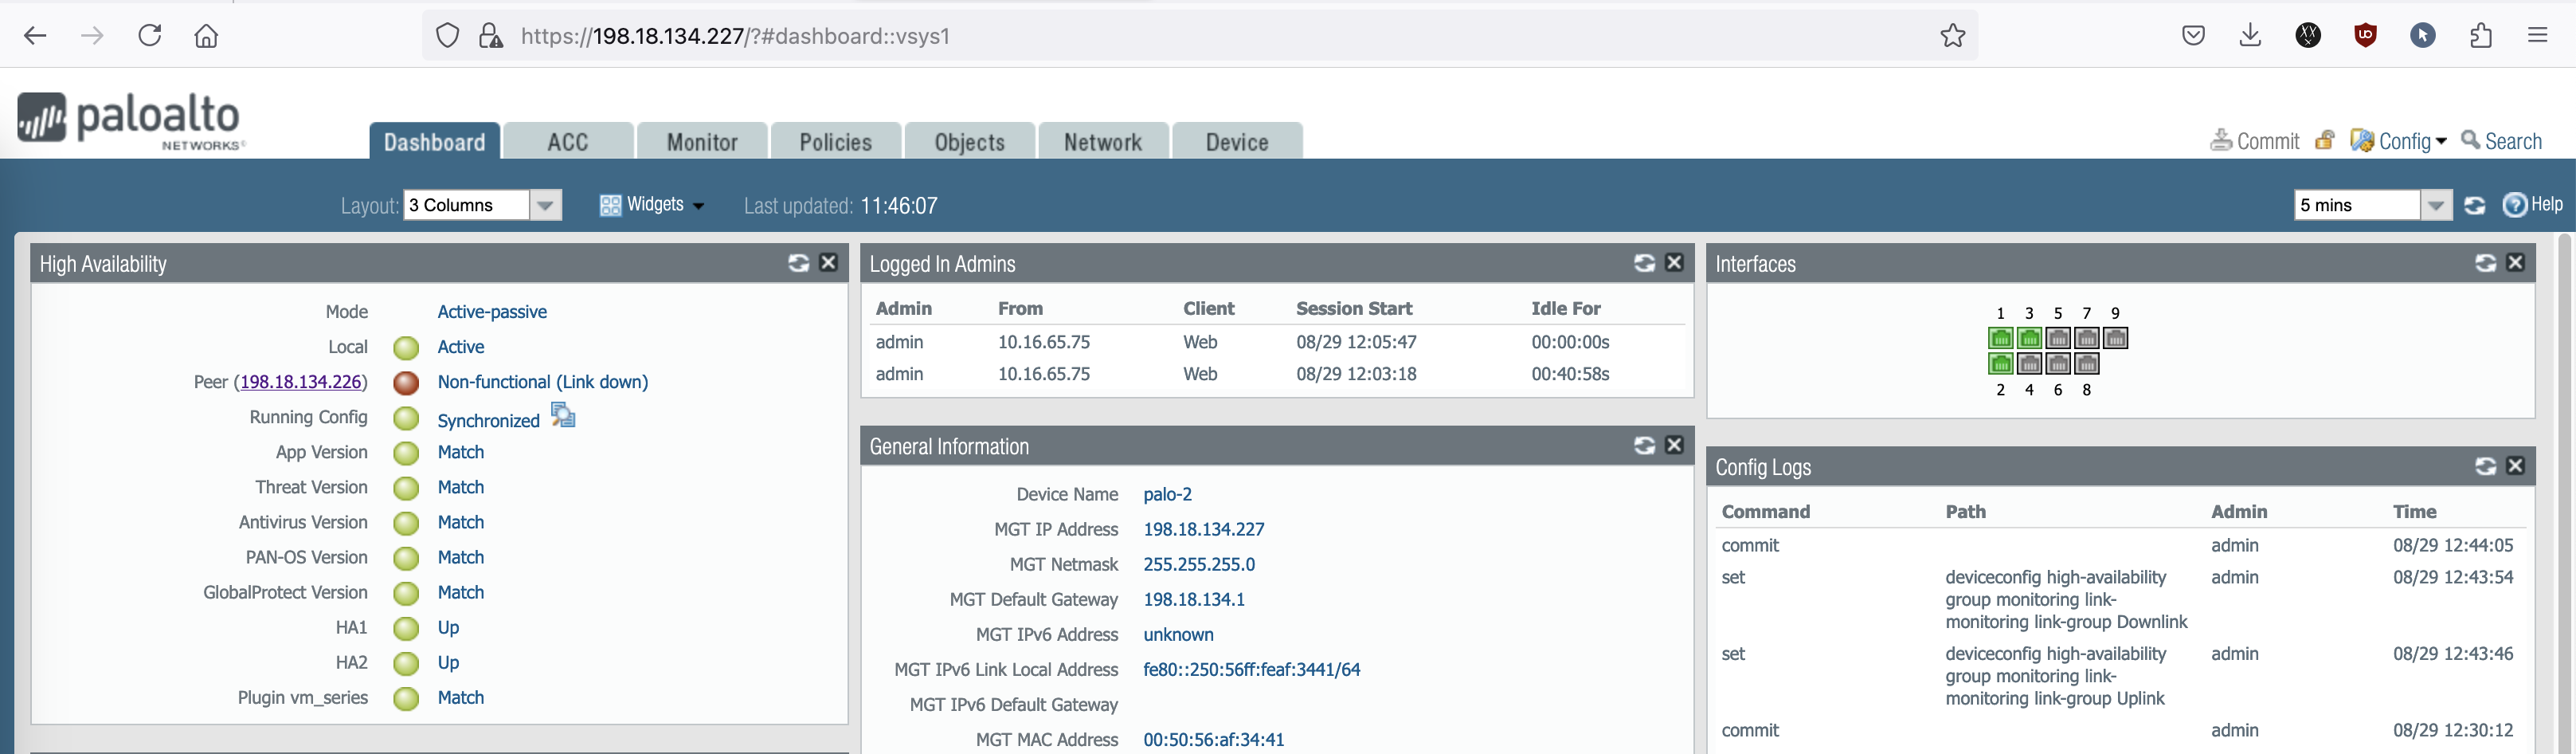Screen dimensions: 2576x754
Task: Open the peer link 198.18.134.226
Action: point(300,382)
